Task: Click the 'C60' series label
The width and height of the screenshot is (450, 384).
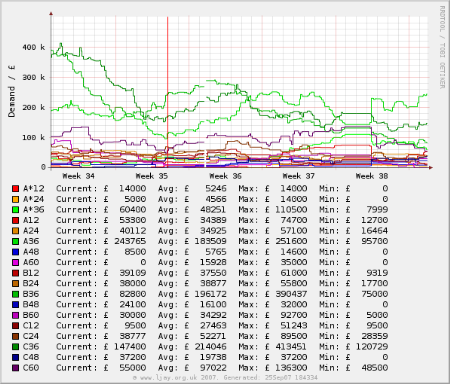Action: coord(31,368)
